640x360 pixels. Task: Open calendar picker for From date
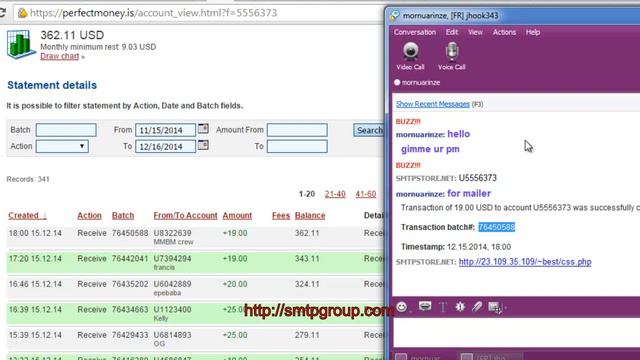pos(203,129)
